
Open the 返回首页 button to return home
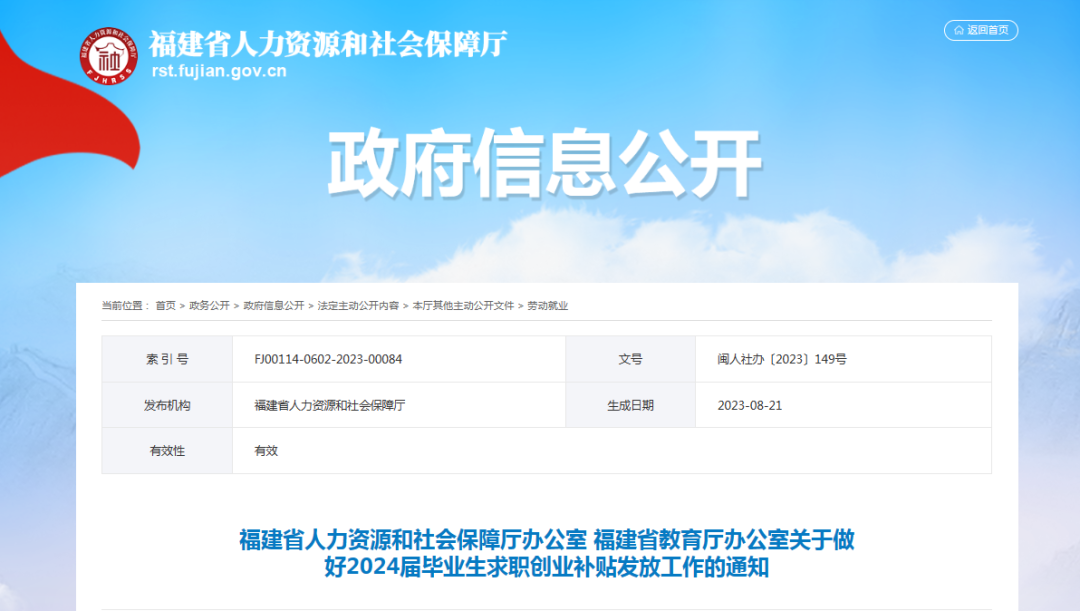click(981, 30)
